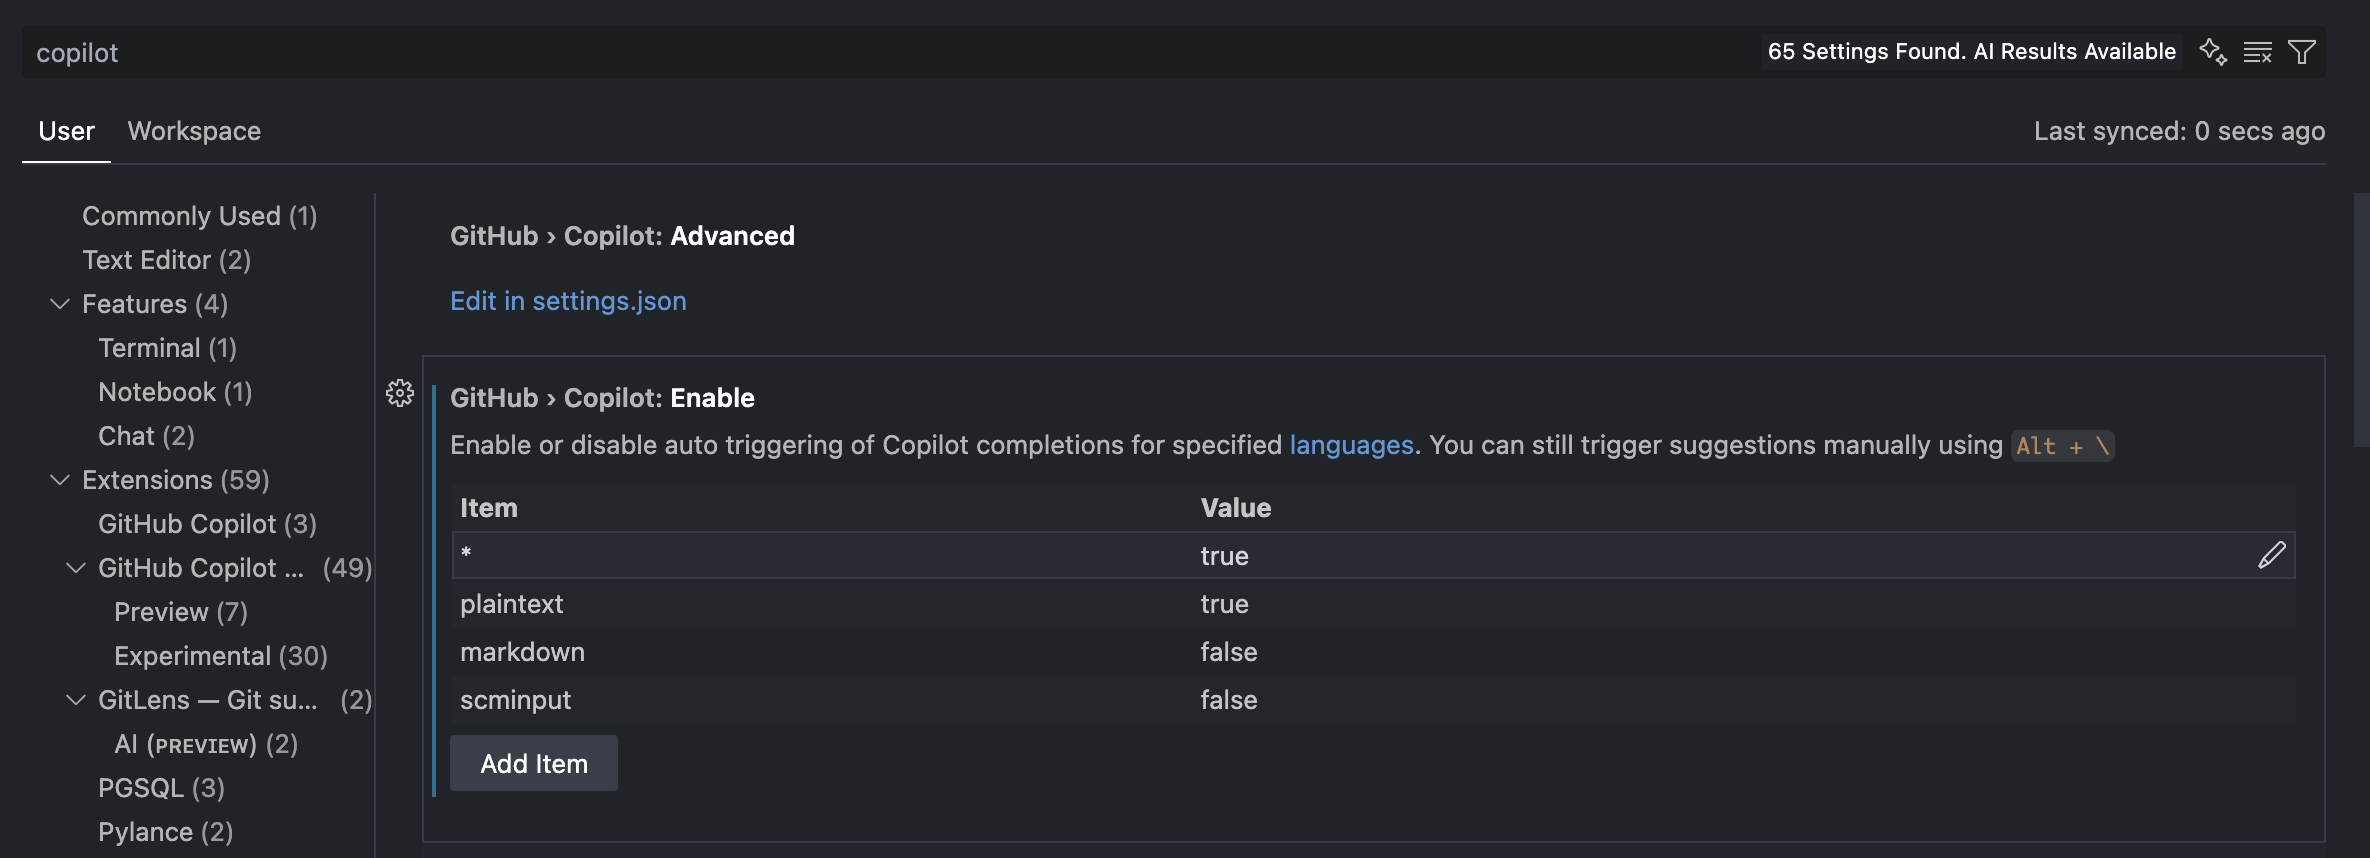Select the Pylance category
The height and width of the screenshot is (858, 2370).
coord(165,831)
